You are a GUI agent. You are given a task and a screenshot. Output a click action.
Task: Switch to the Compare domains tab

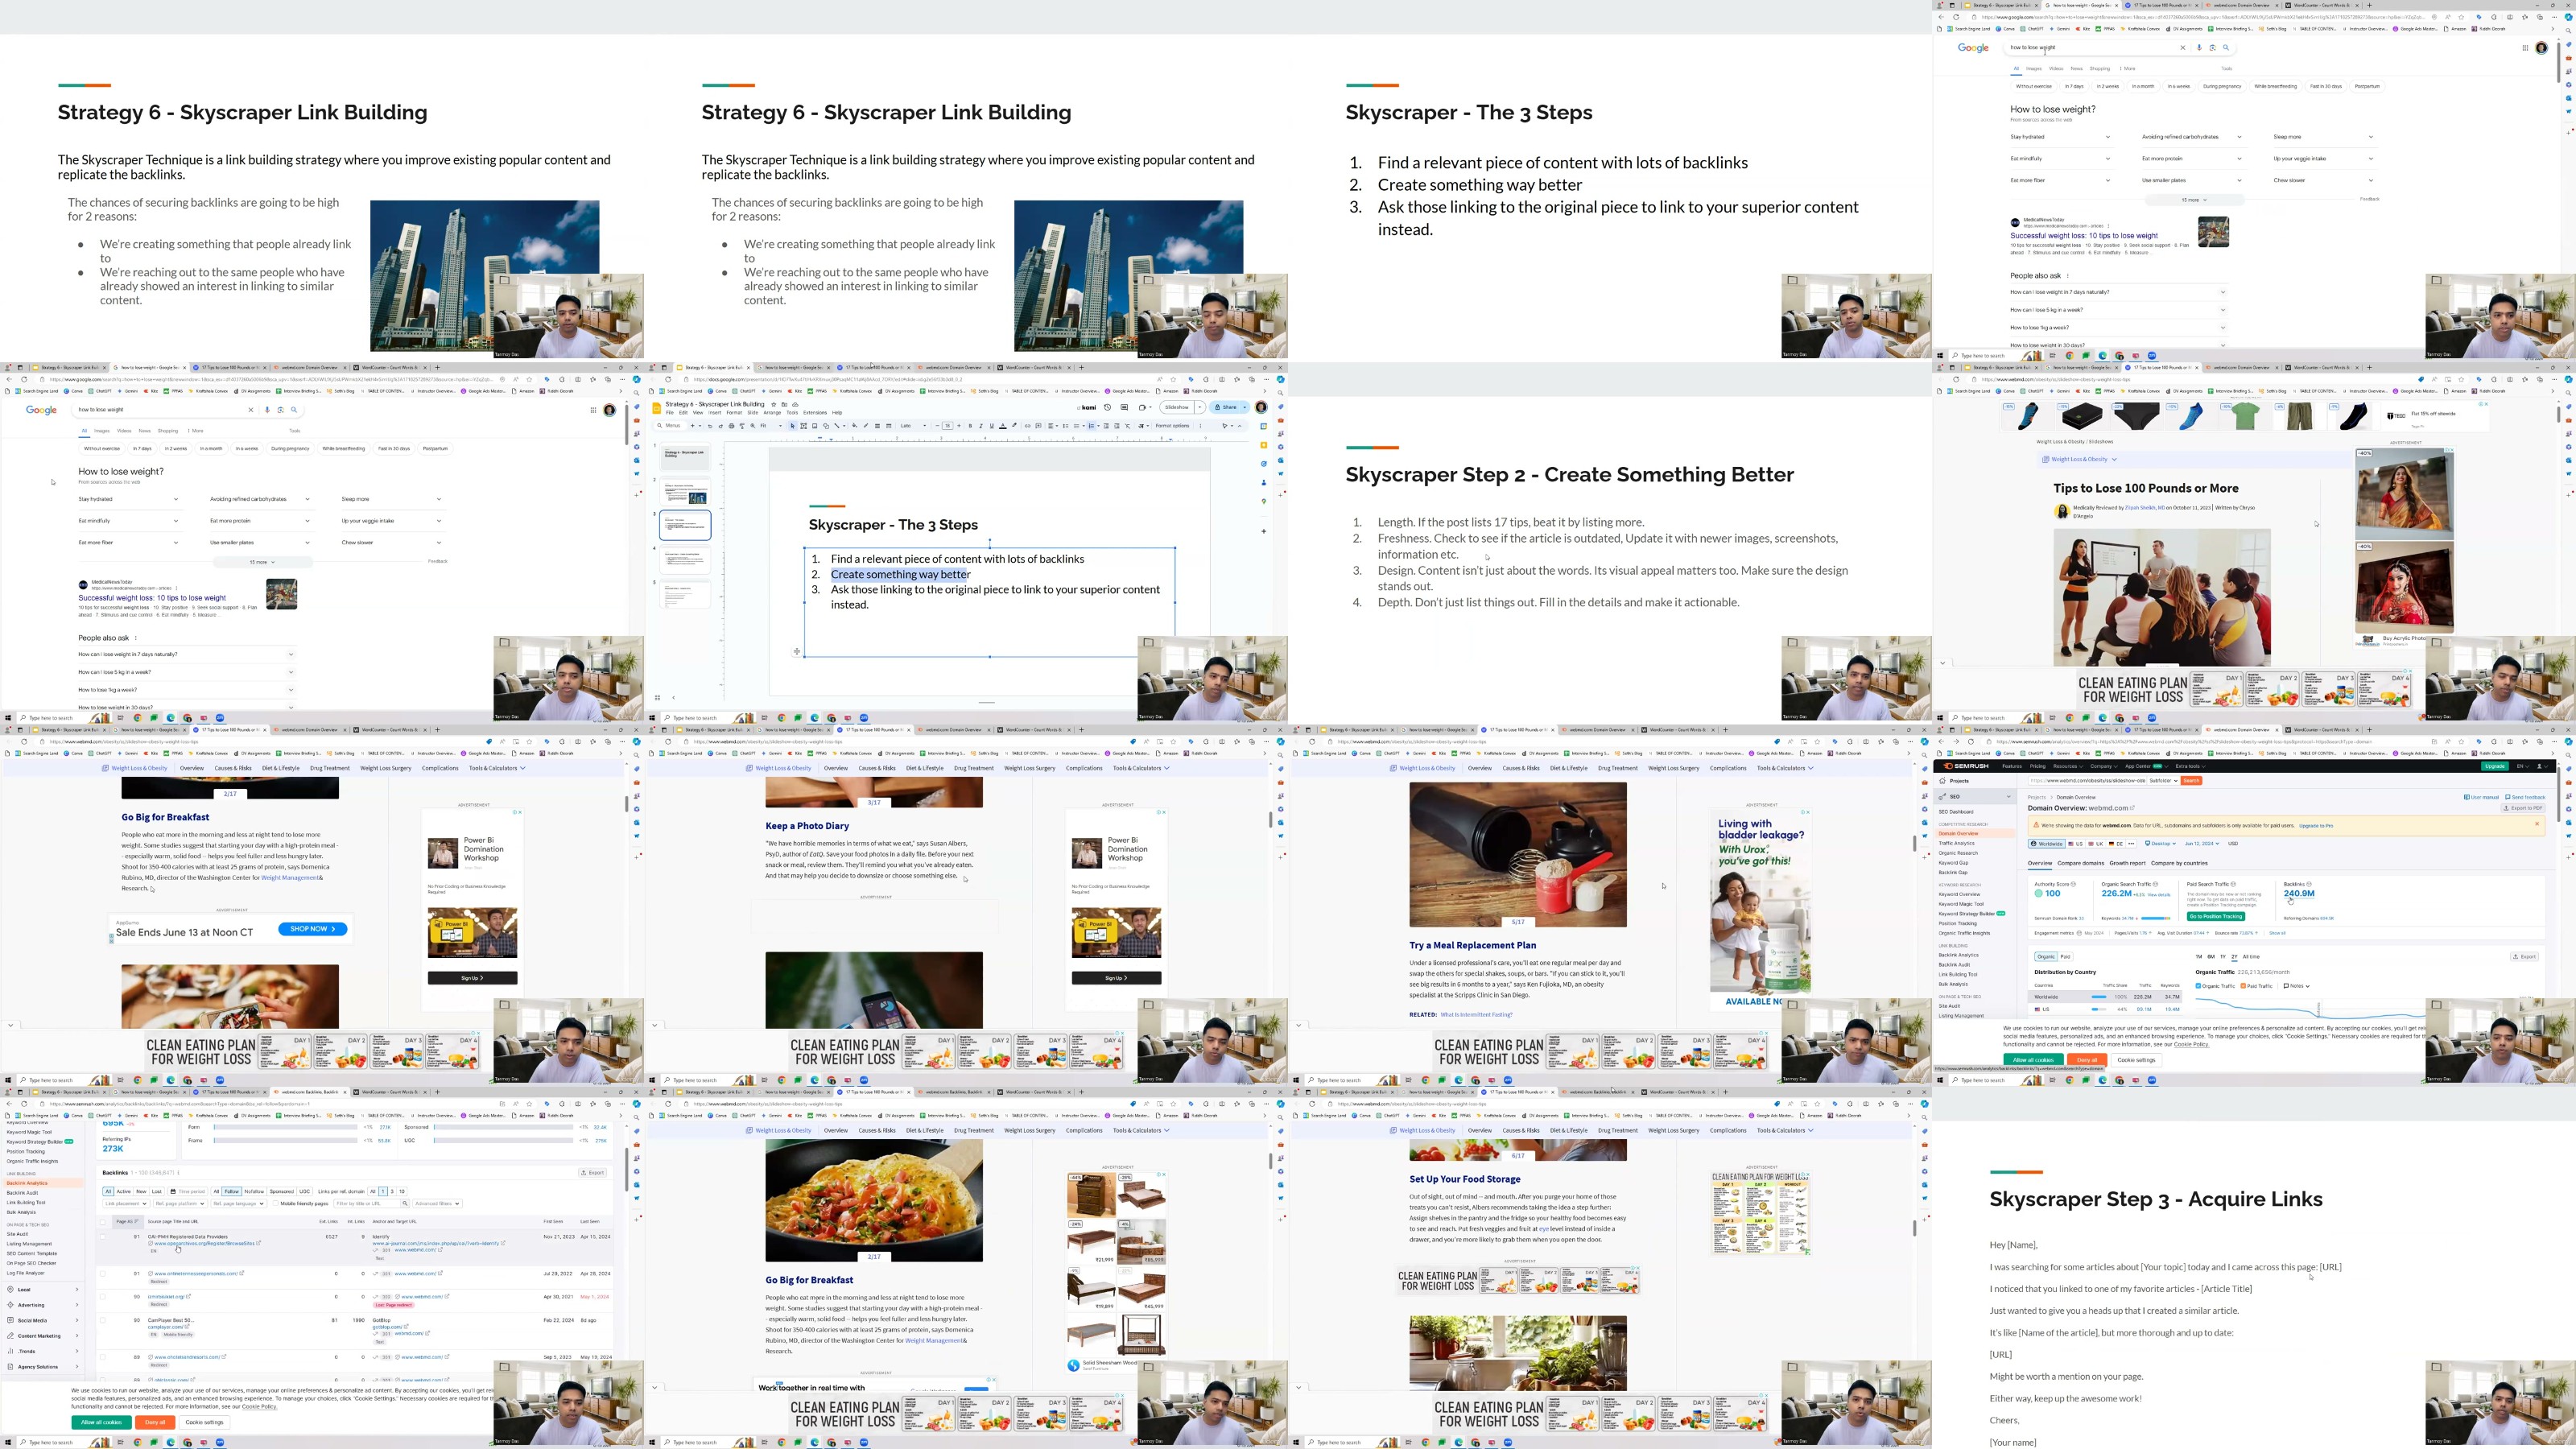(2081, 863)
